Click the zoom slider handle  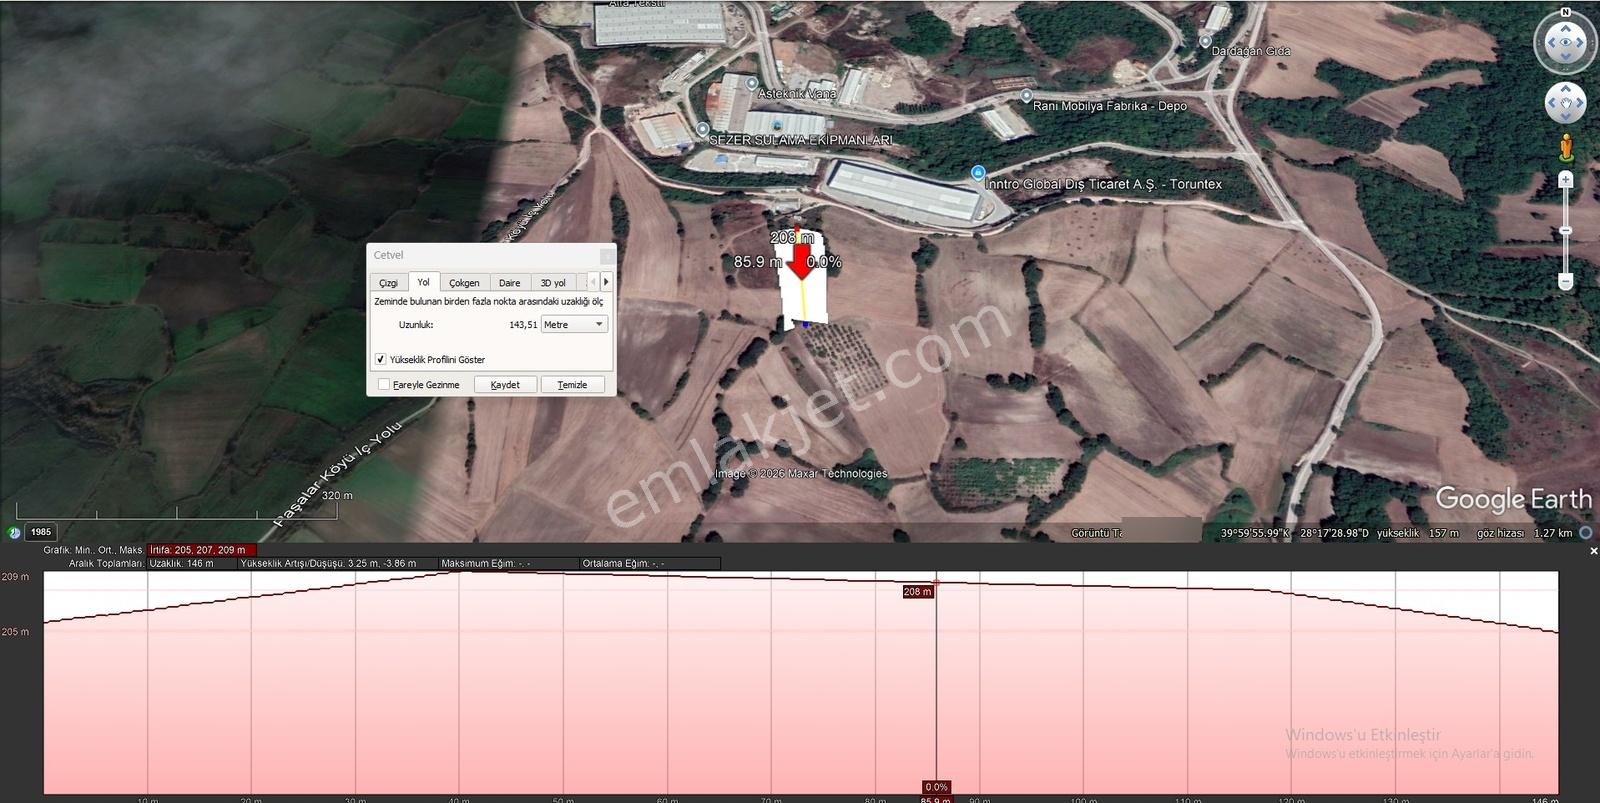click(x=1566, y=231)
